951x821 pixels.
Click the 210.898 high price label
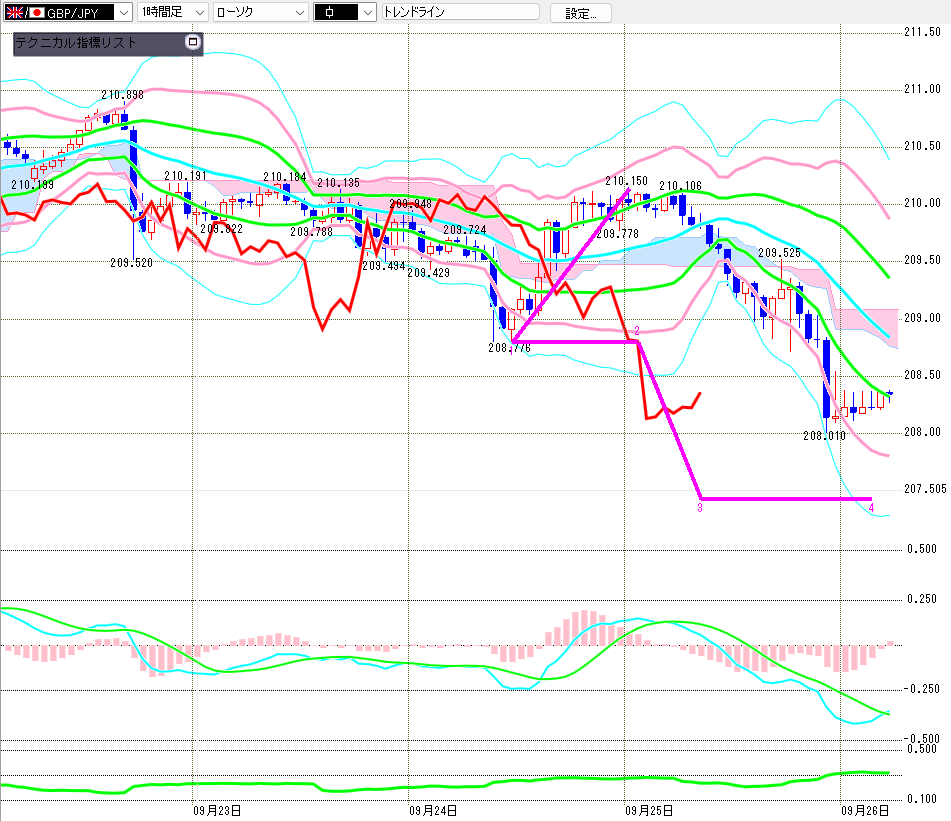123,95
